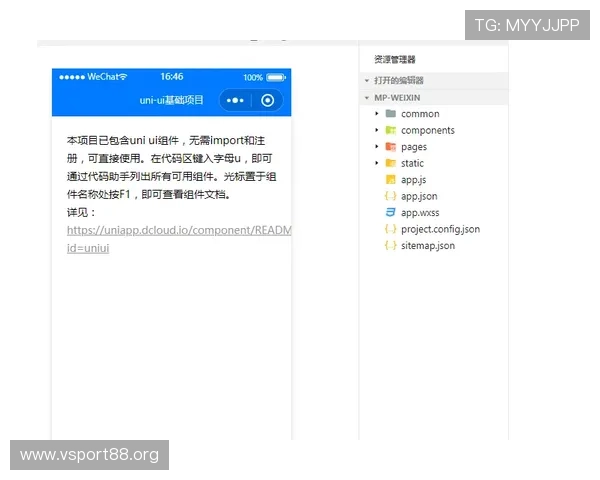Image resolution: width=600 pixels, height=480 pixels.
Task: Open the app.json file
Action: tap(419, 196)
